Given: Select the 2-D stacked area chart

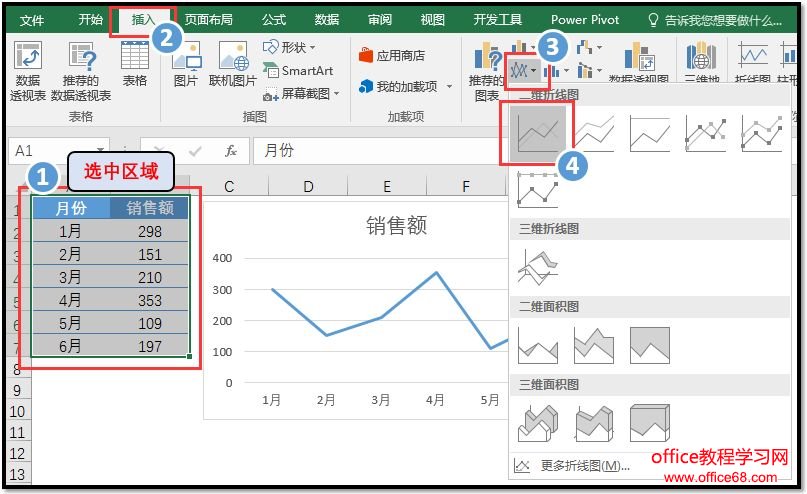Looking at the screenshot, I should tap(594, 345).
